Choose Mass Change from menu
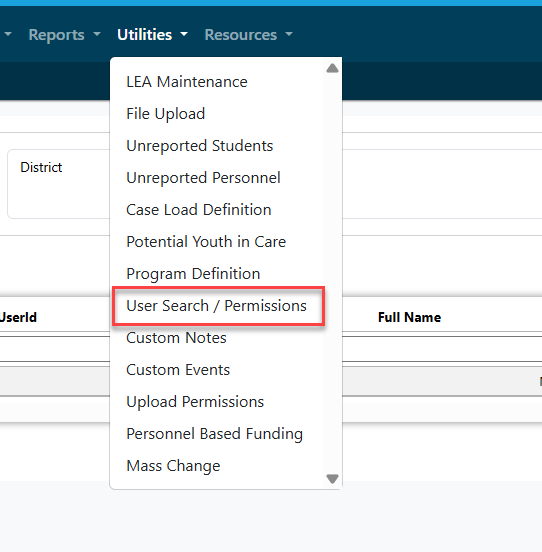Image resolution: width=542 pixels, height=552 pixels. click(x=173, y=466)
